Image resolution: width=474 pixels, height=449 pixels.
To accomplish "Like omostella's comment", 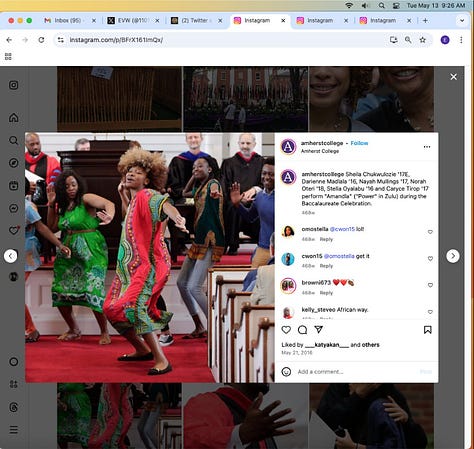I will [430, 232].
